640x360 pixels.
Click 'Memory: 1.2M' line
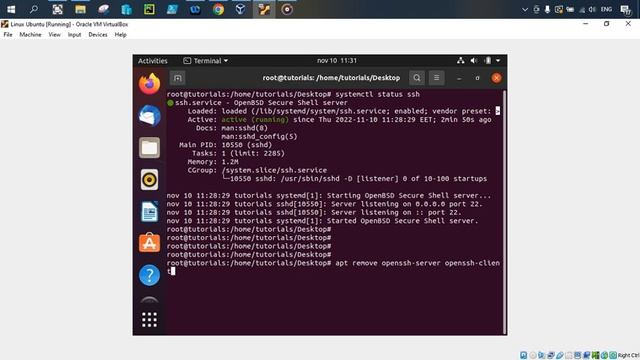coord(213,162)
